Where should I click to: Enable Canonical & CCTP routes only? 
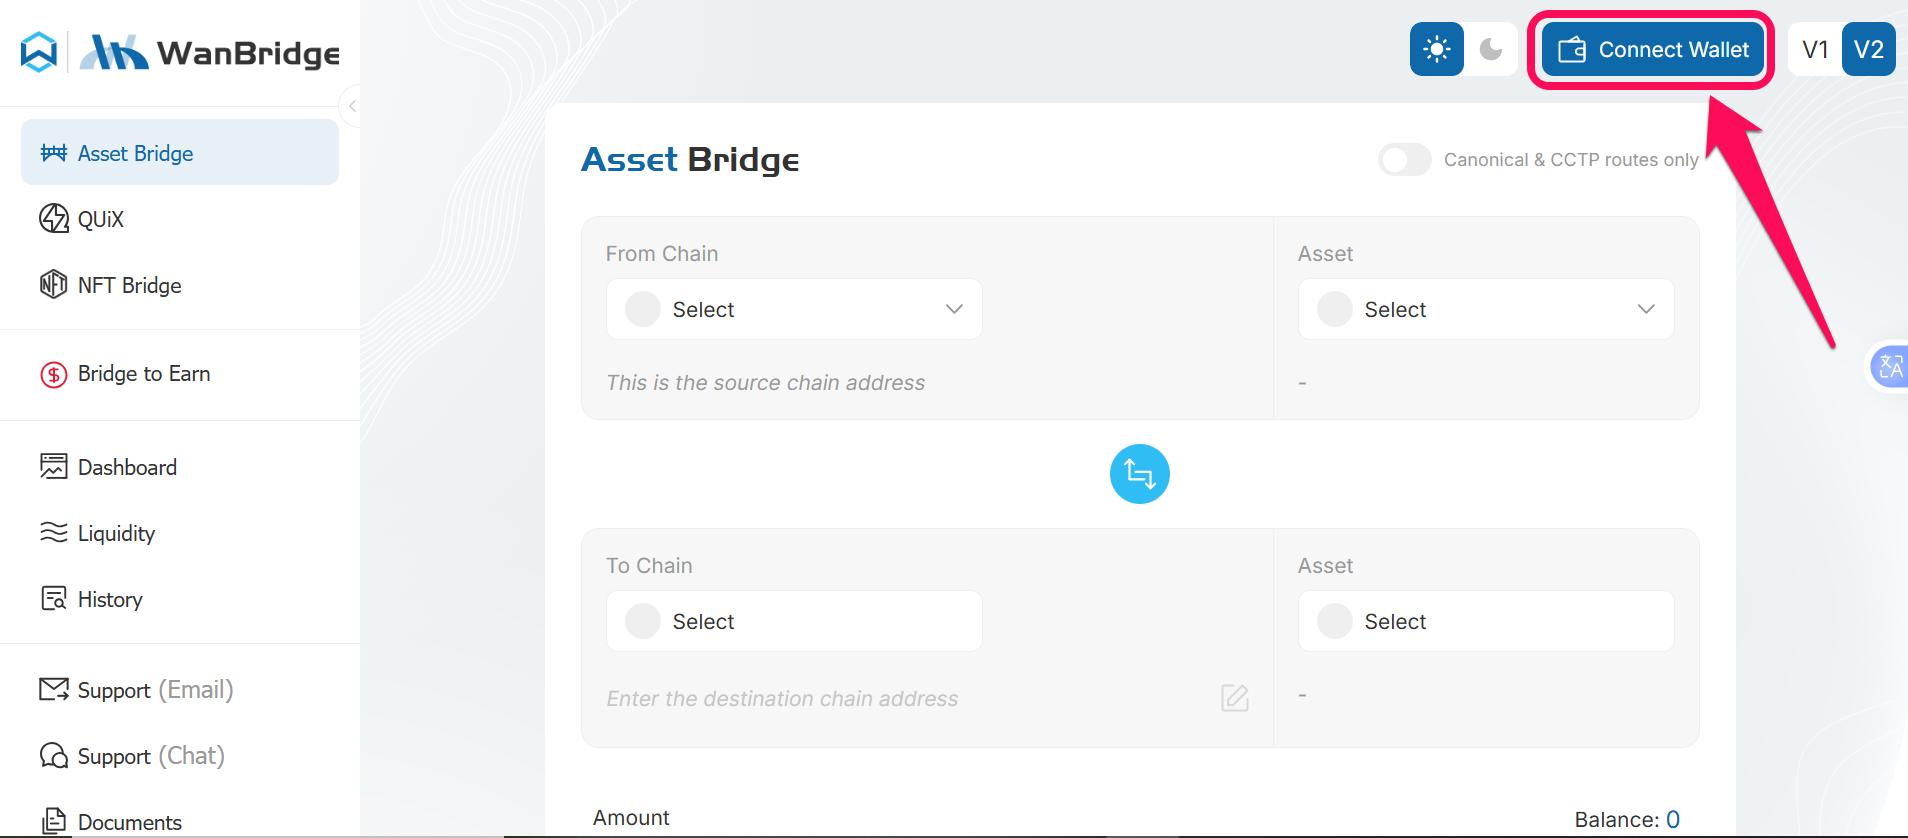(1404, 159)
